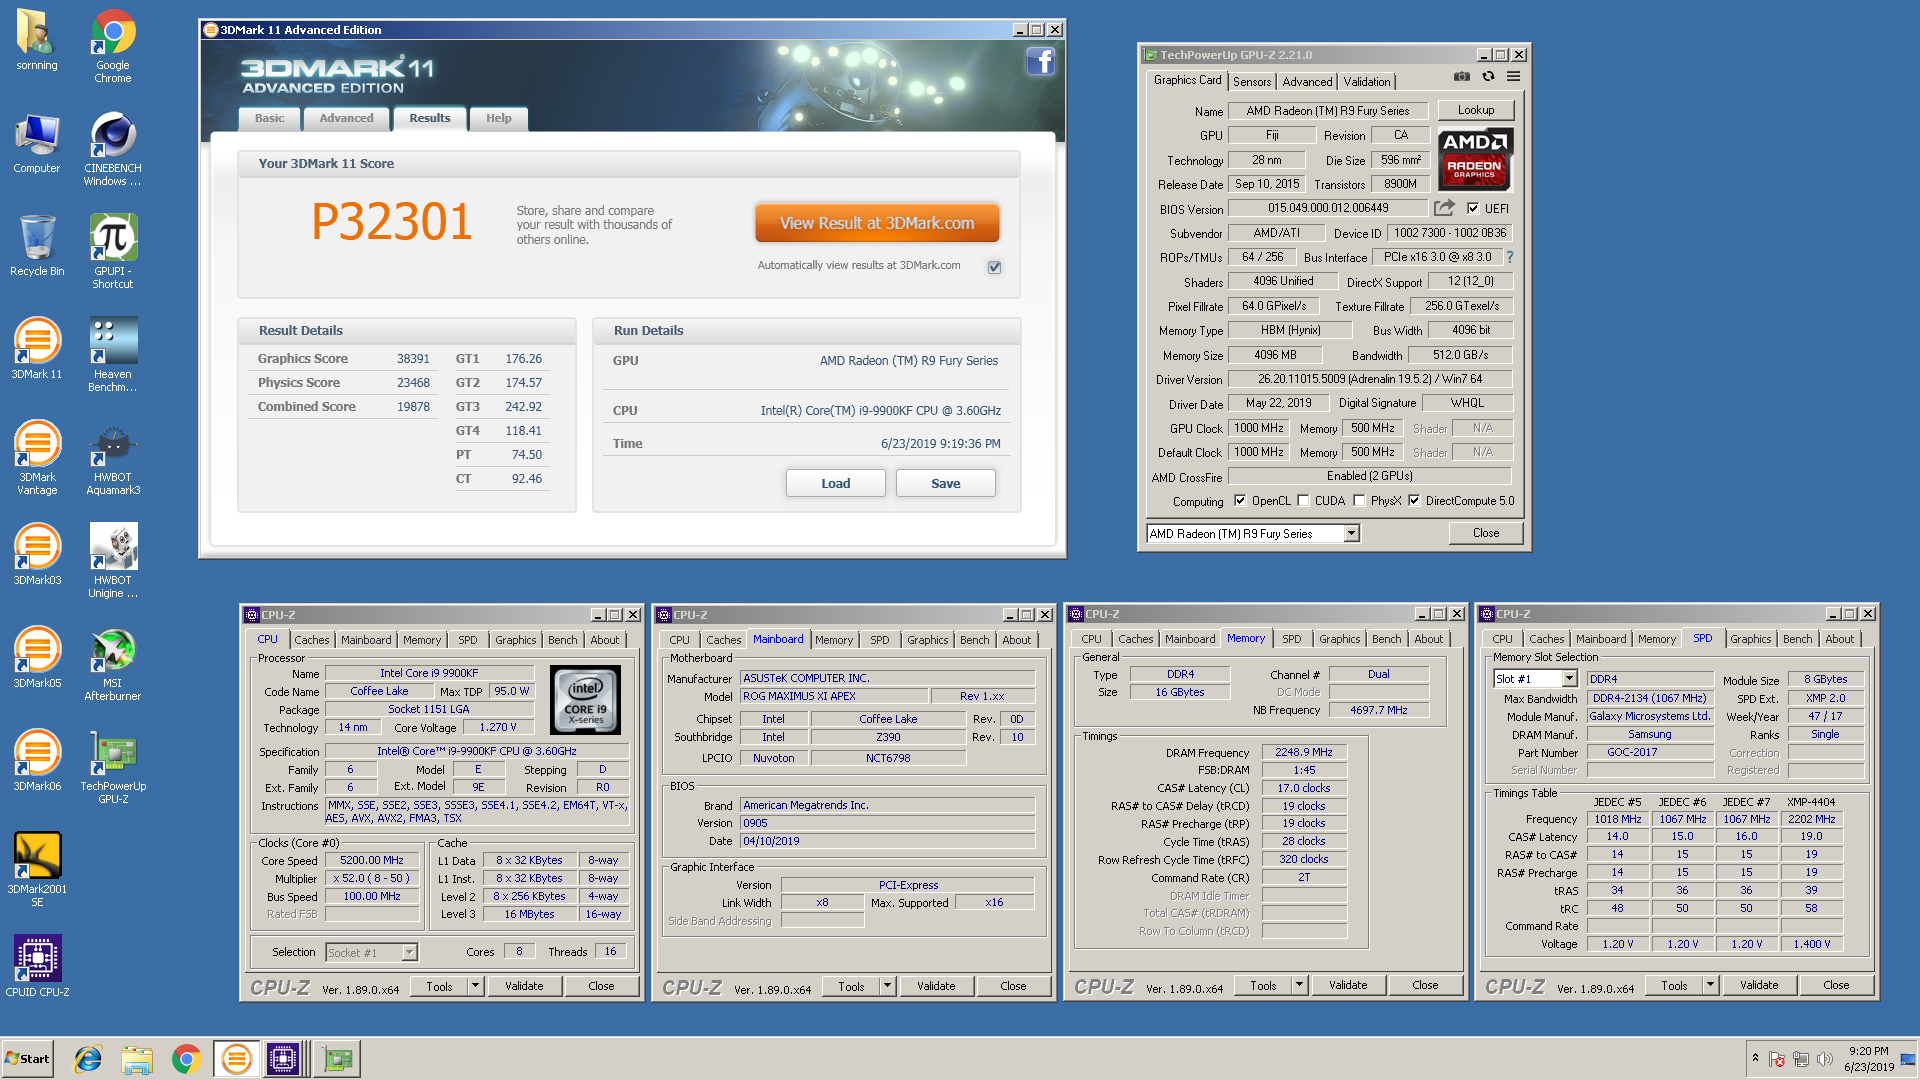Image resolution: width=1920 pixels, height=1080 pixels.
Task: Click Bus Interface question mark in GPU-Z
Action: 1509,257
